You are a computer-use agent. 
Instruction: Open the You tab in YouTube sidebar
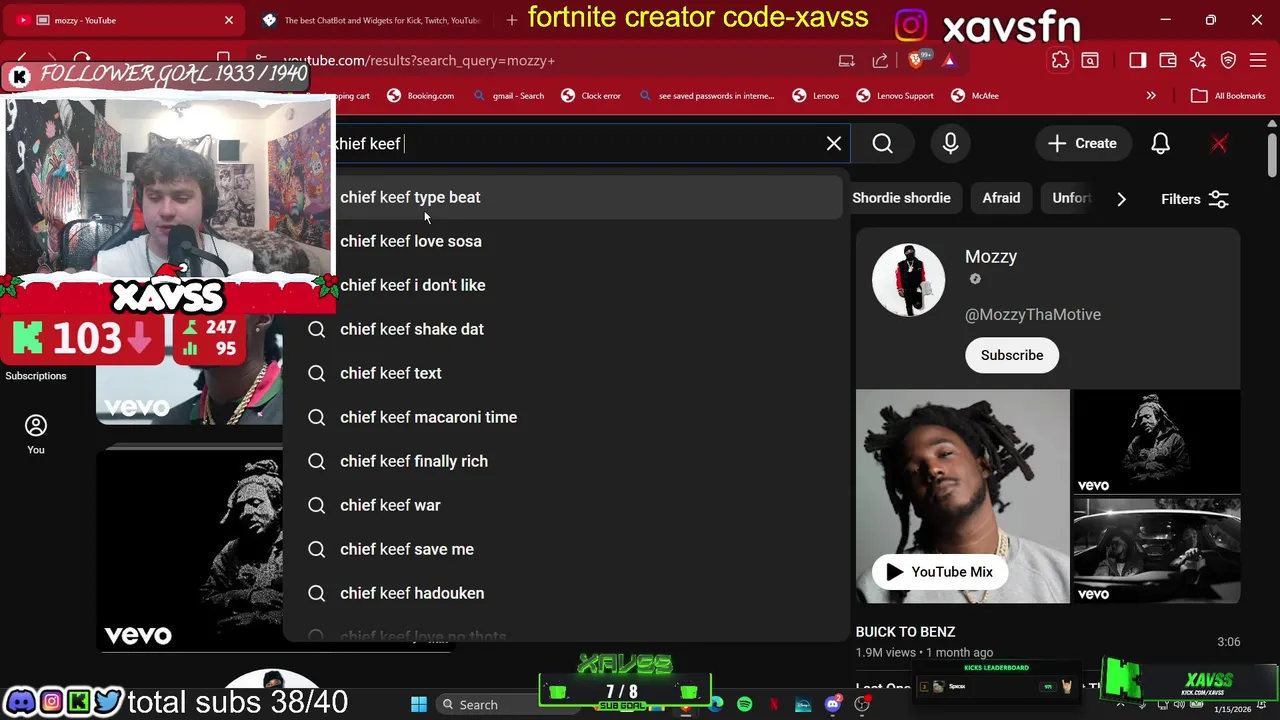[x=36, y=435]
